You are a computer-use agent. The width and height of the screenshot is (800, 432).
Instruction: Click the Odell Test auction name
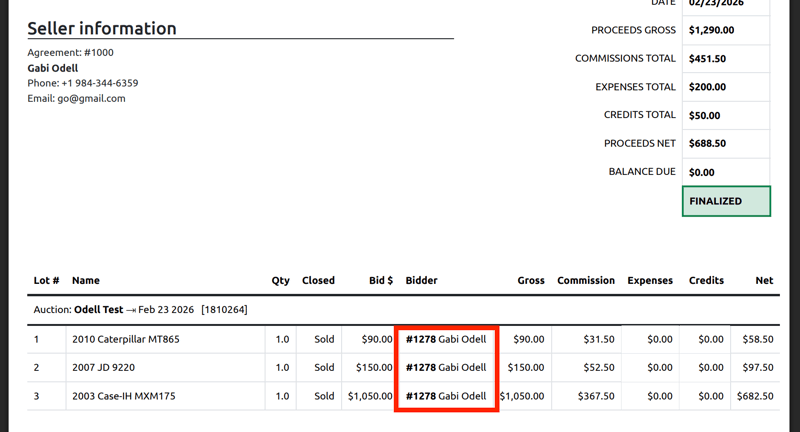point(98,310)
